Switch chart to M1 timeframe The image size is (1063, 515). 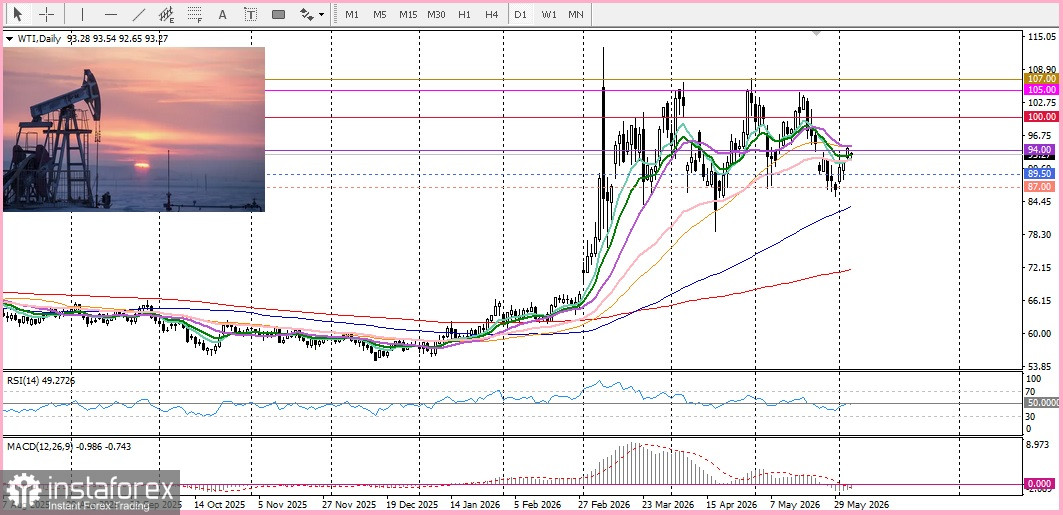coord(352,14)
